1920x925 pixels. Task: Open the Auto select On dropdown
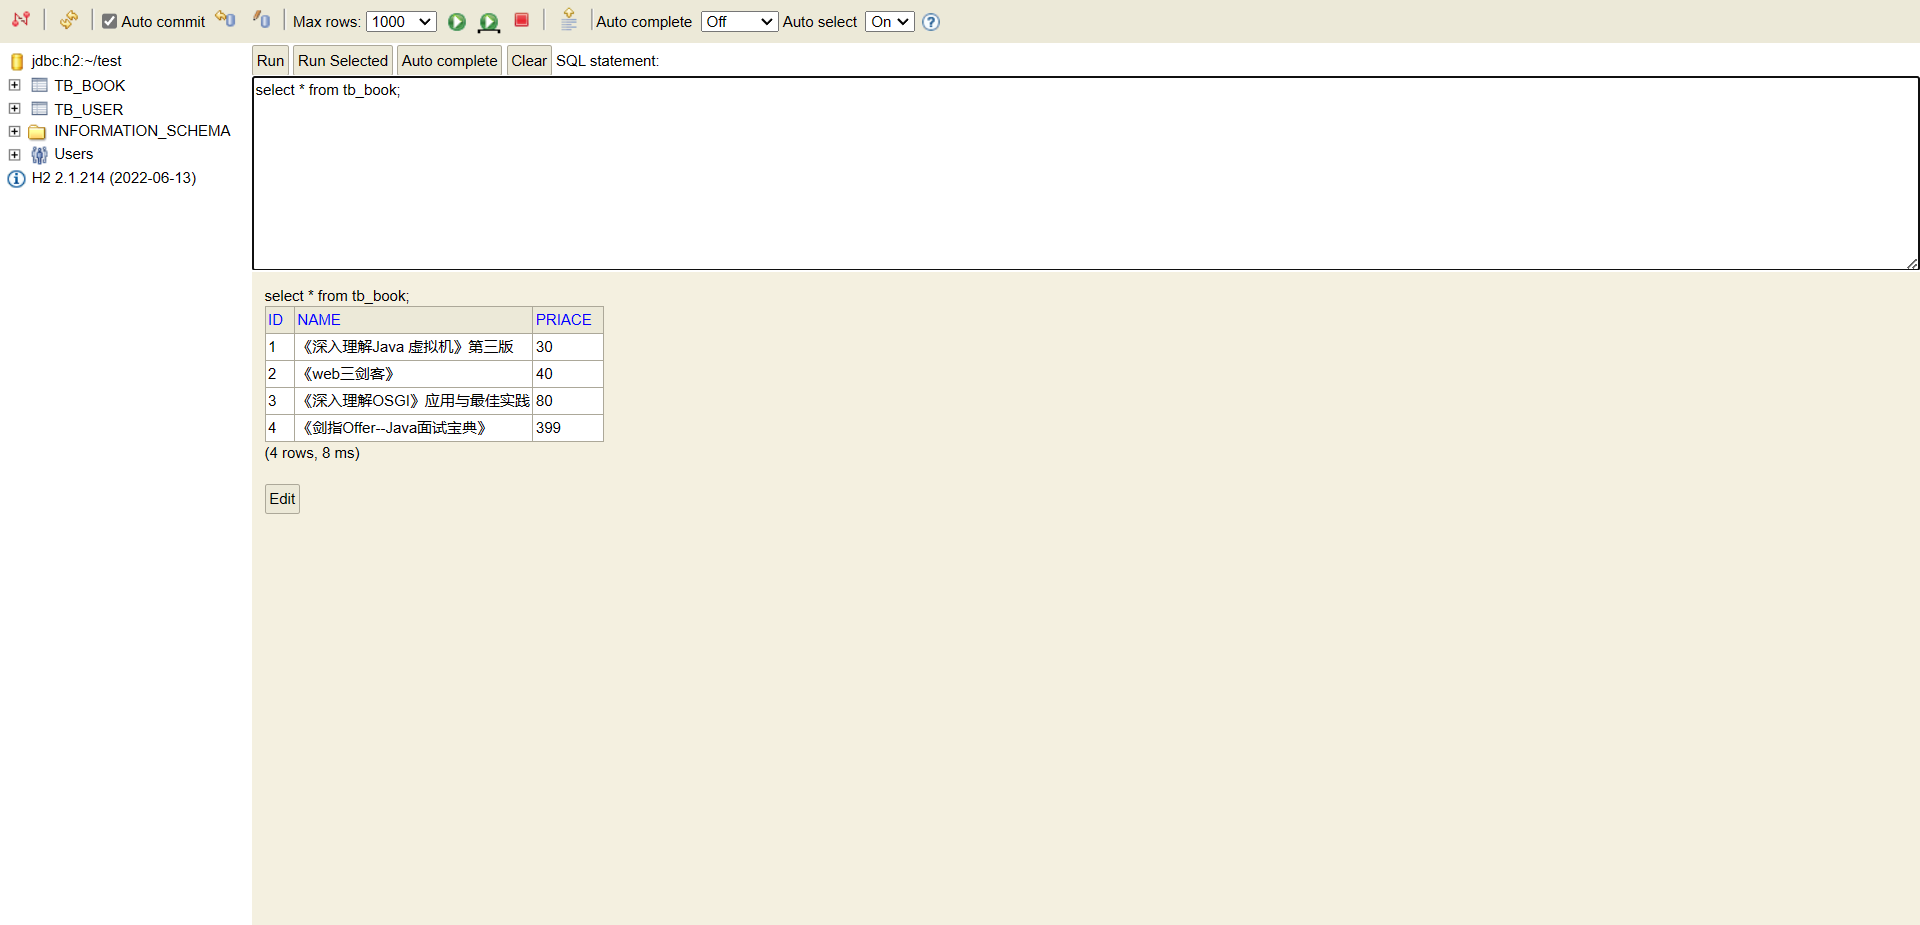(x=890, y=21)
